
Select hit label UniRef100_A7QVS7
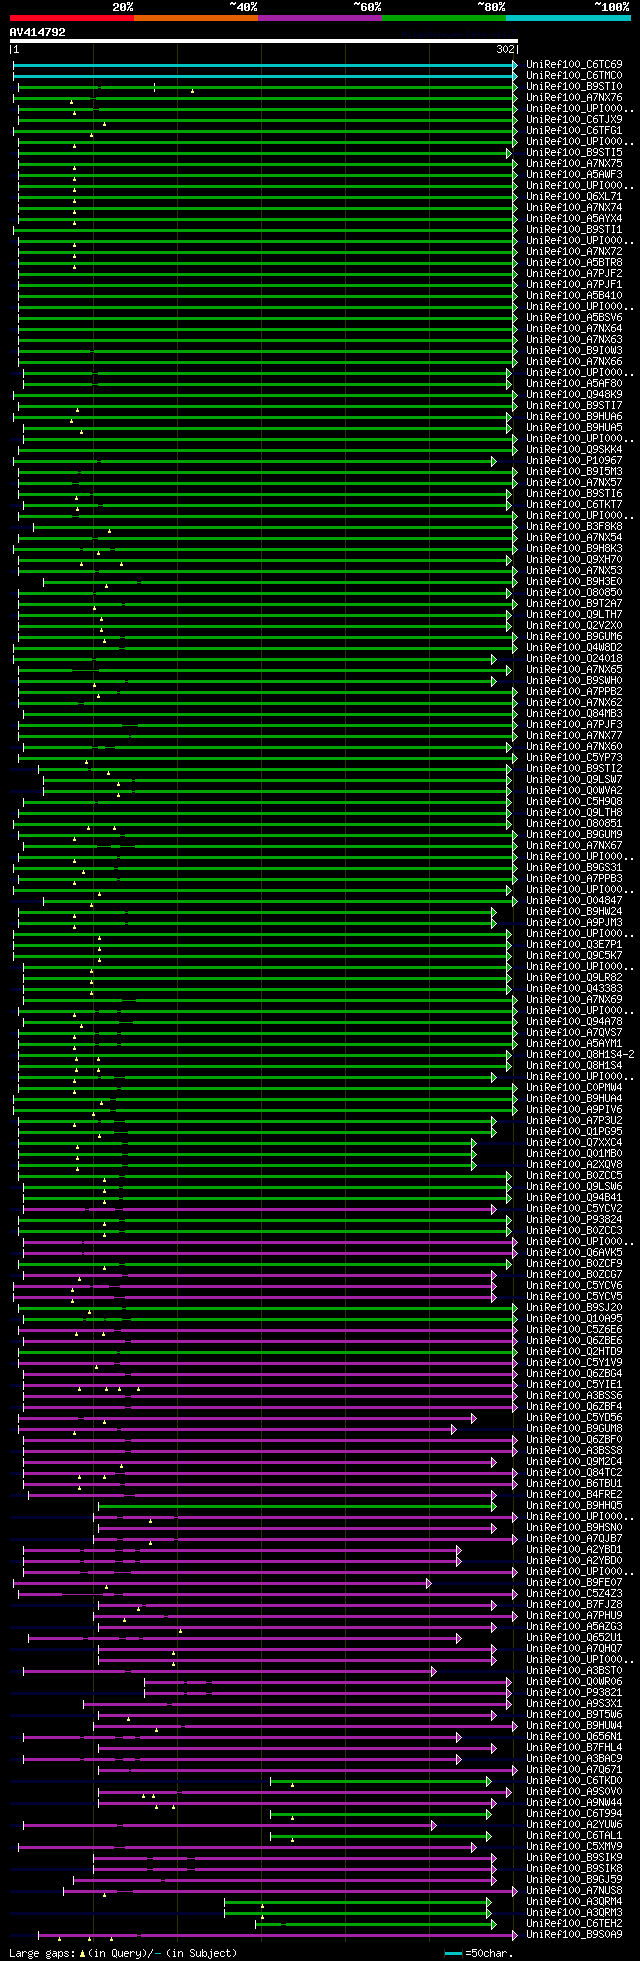[x=574, y=1033]
